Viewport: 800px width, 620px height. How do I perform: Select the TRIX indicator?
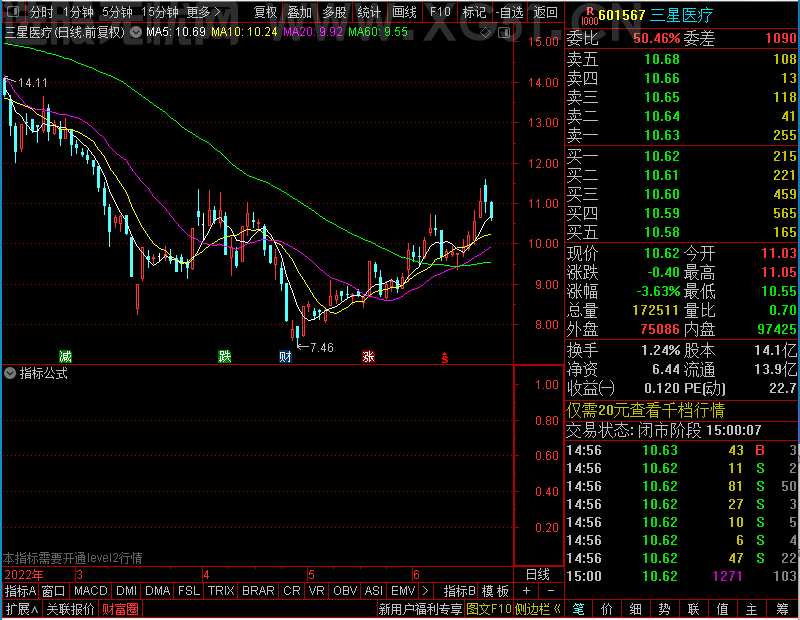pyautogui.click(x=221, y=590)
